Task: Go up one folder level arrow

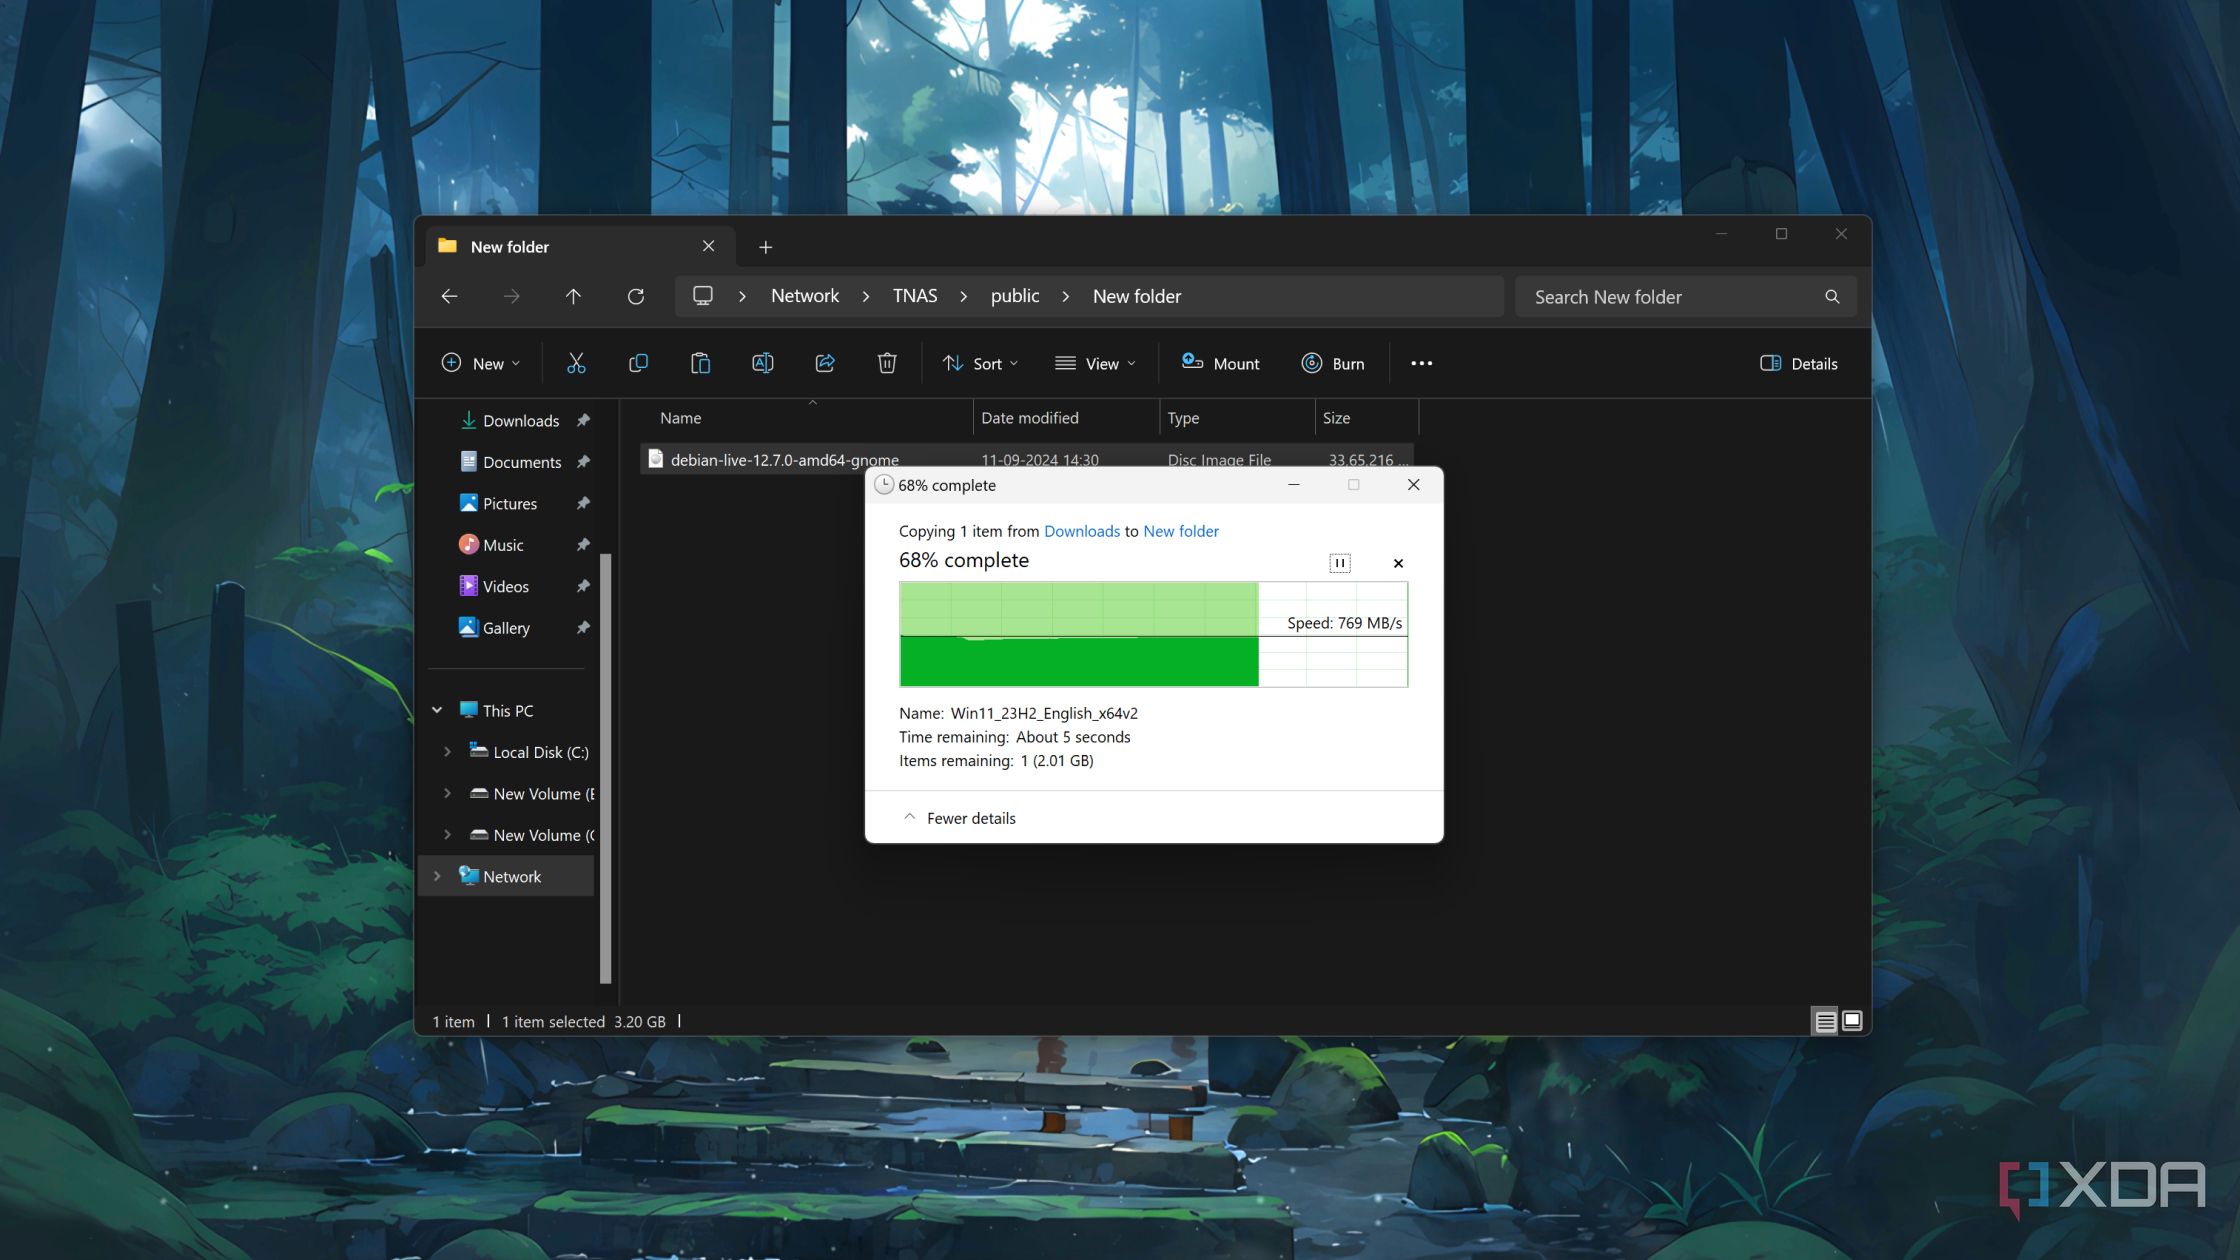Action: [x=573, y=296]
